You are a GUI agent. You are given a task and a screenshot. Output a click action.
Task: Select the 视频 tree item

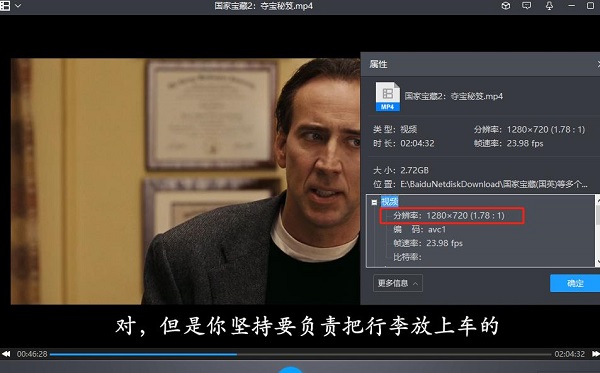390,202
